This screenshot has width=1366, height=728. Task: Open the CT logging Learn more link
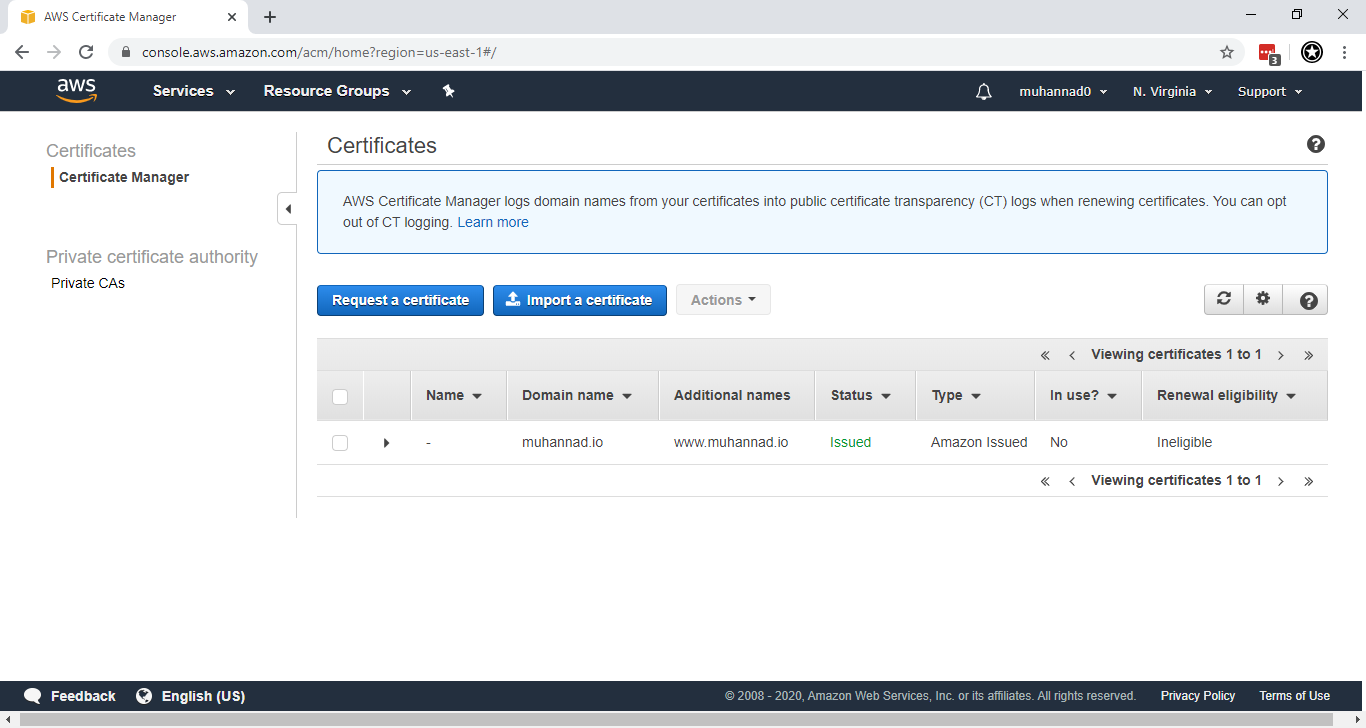tap(492, 221)
